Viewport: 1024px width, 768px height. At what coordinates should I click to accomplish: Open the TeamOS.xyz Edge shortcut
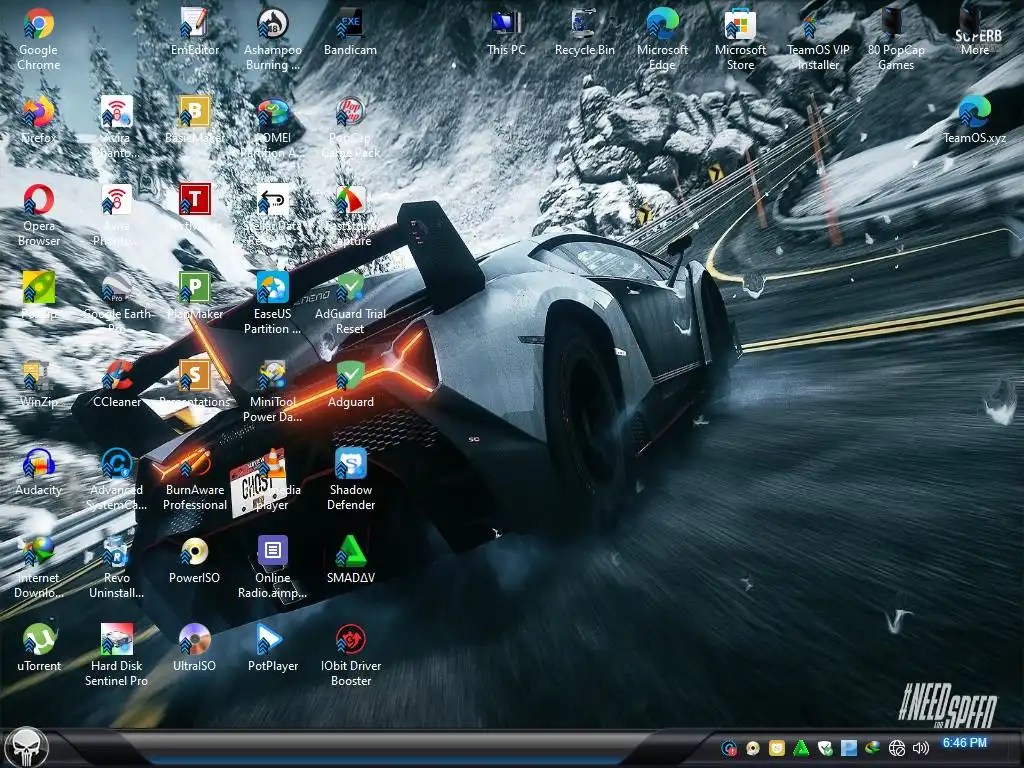[974, 112]
